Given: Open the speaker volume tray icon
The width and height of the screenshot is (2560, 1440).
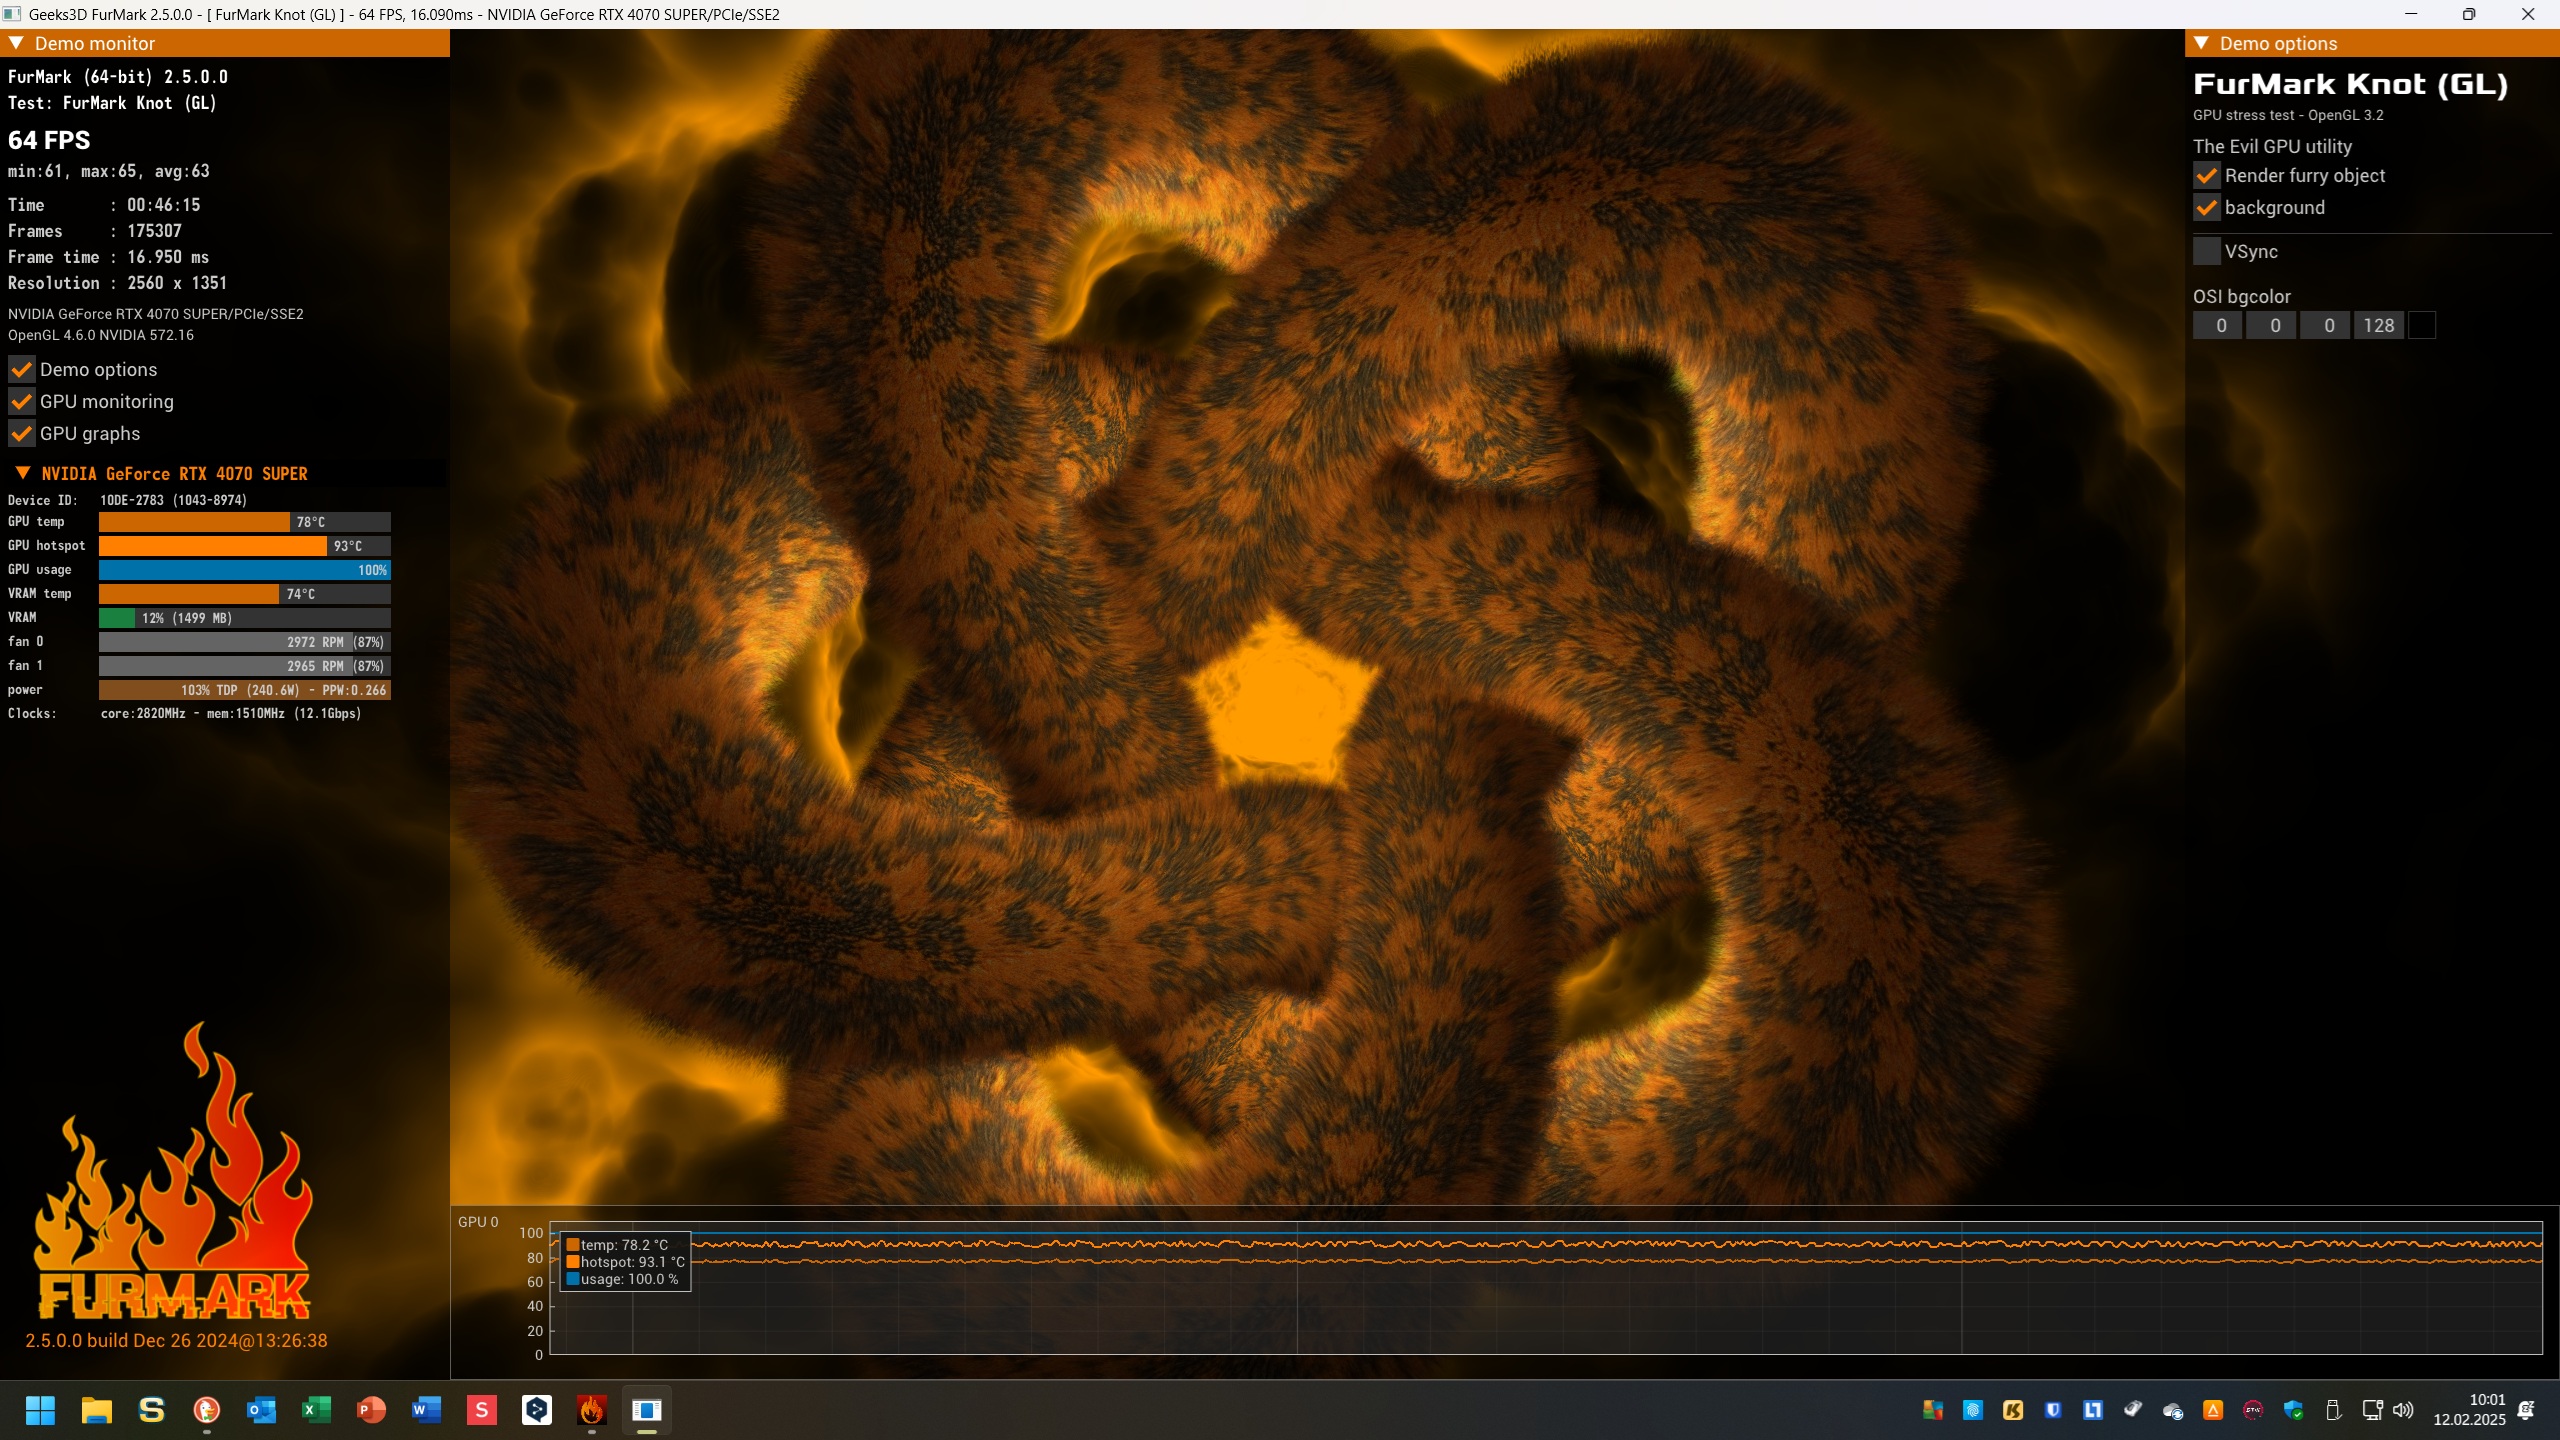Looking at the screenshot, I should point(2403,1410).
